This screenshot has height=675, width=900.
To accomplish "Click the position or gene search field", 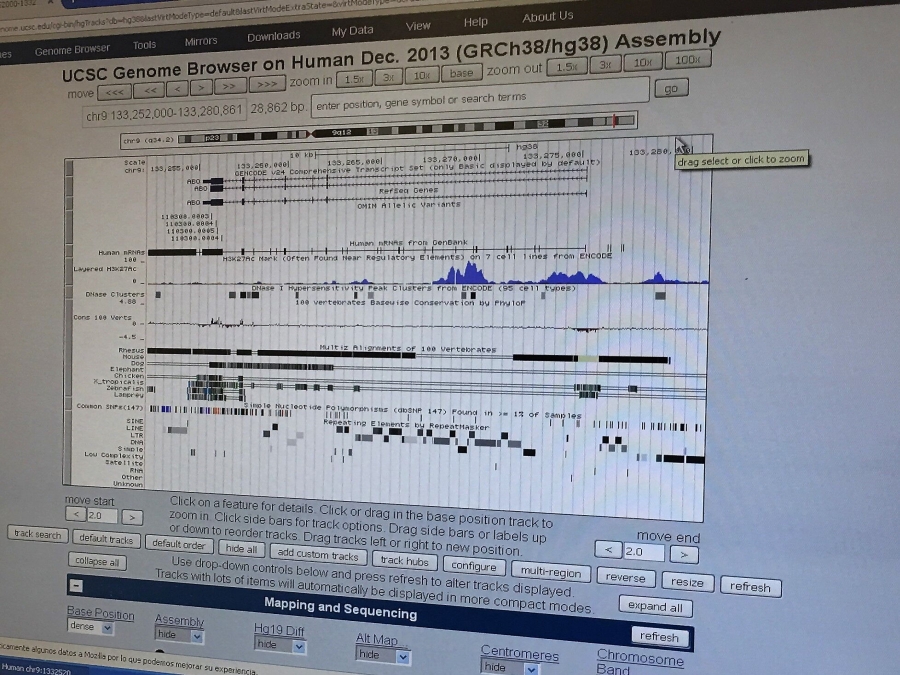I will (x=480, y=98).
